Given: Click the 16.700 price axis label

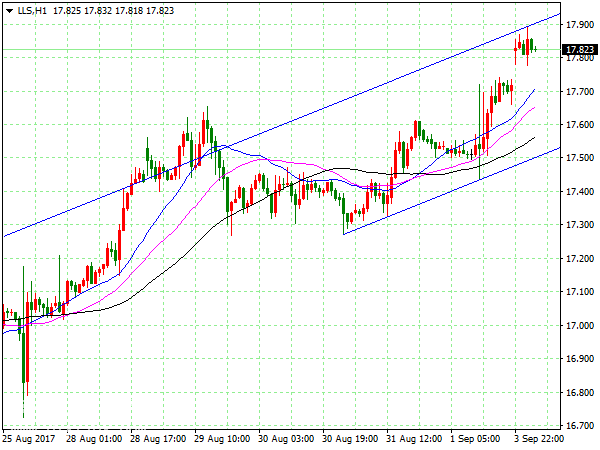Looking at the screenshot, I should pos(580,426).
